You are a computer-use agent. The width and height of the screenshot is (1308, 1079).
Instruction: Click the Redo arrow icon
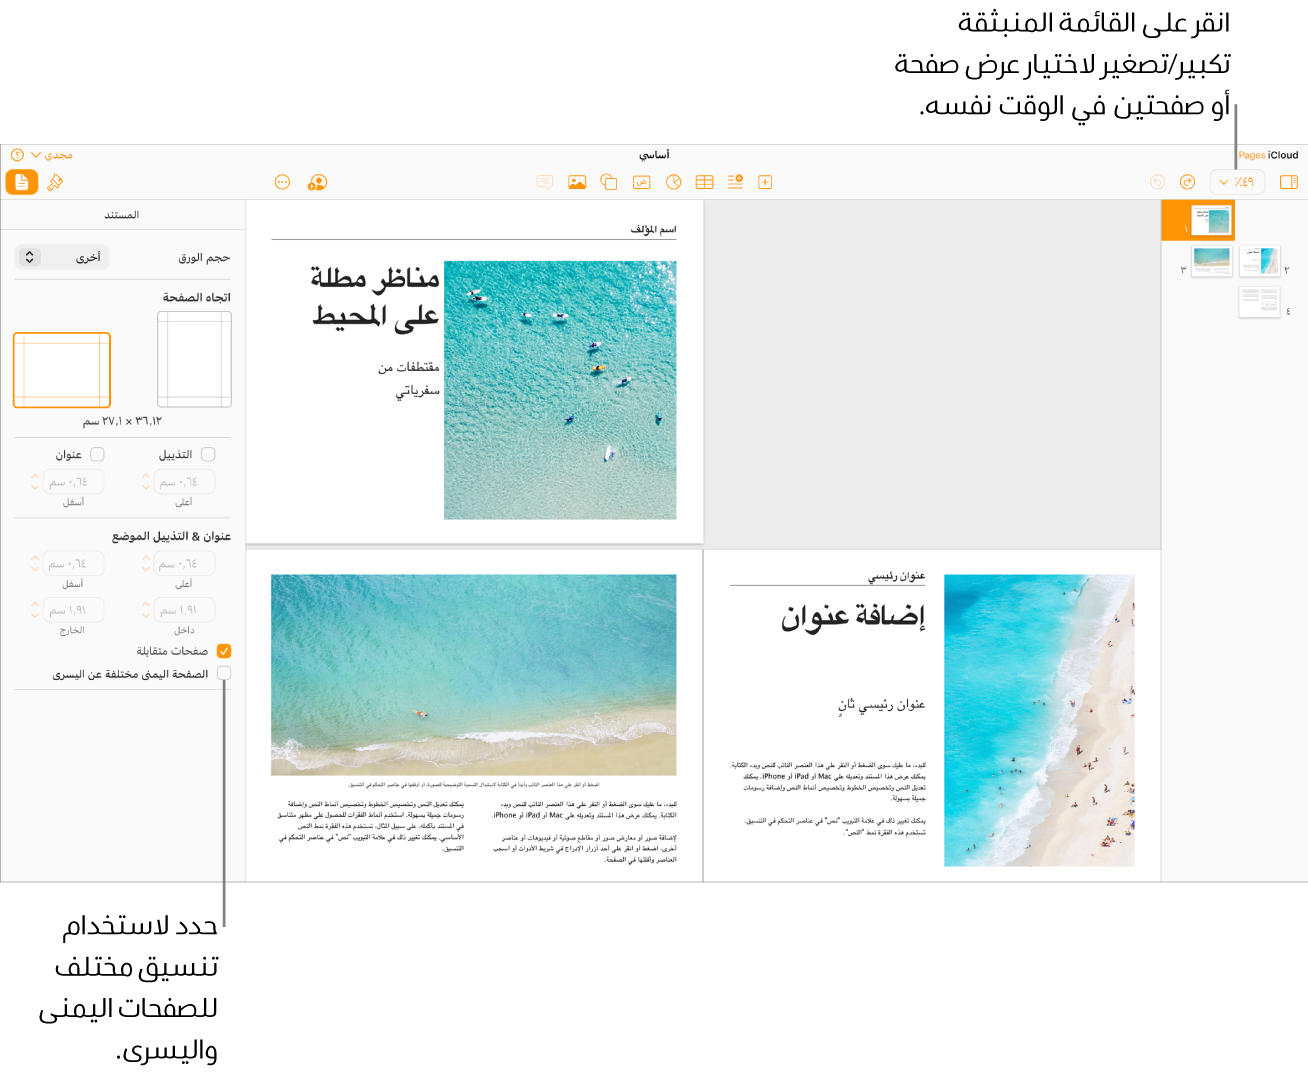click(1187, 182)
